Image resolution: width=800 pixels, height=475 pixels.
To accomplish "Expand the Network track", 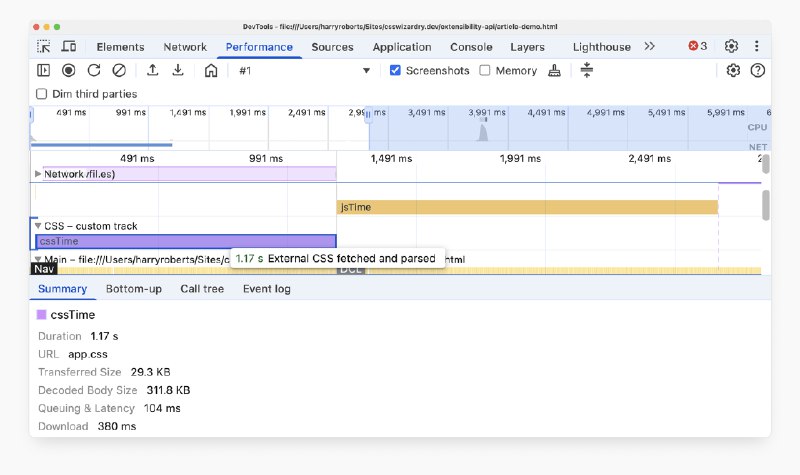I will (x=39, y=174).
